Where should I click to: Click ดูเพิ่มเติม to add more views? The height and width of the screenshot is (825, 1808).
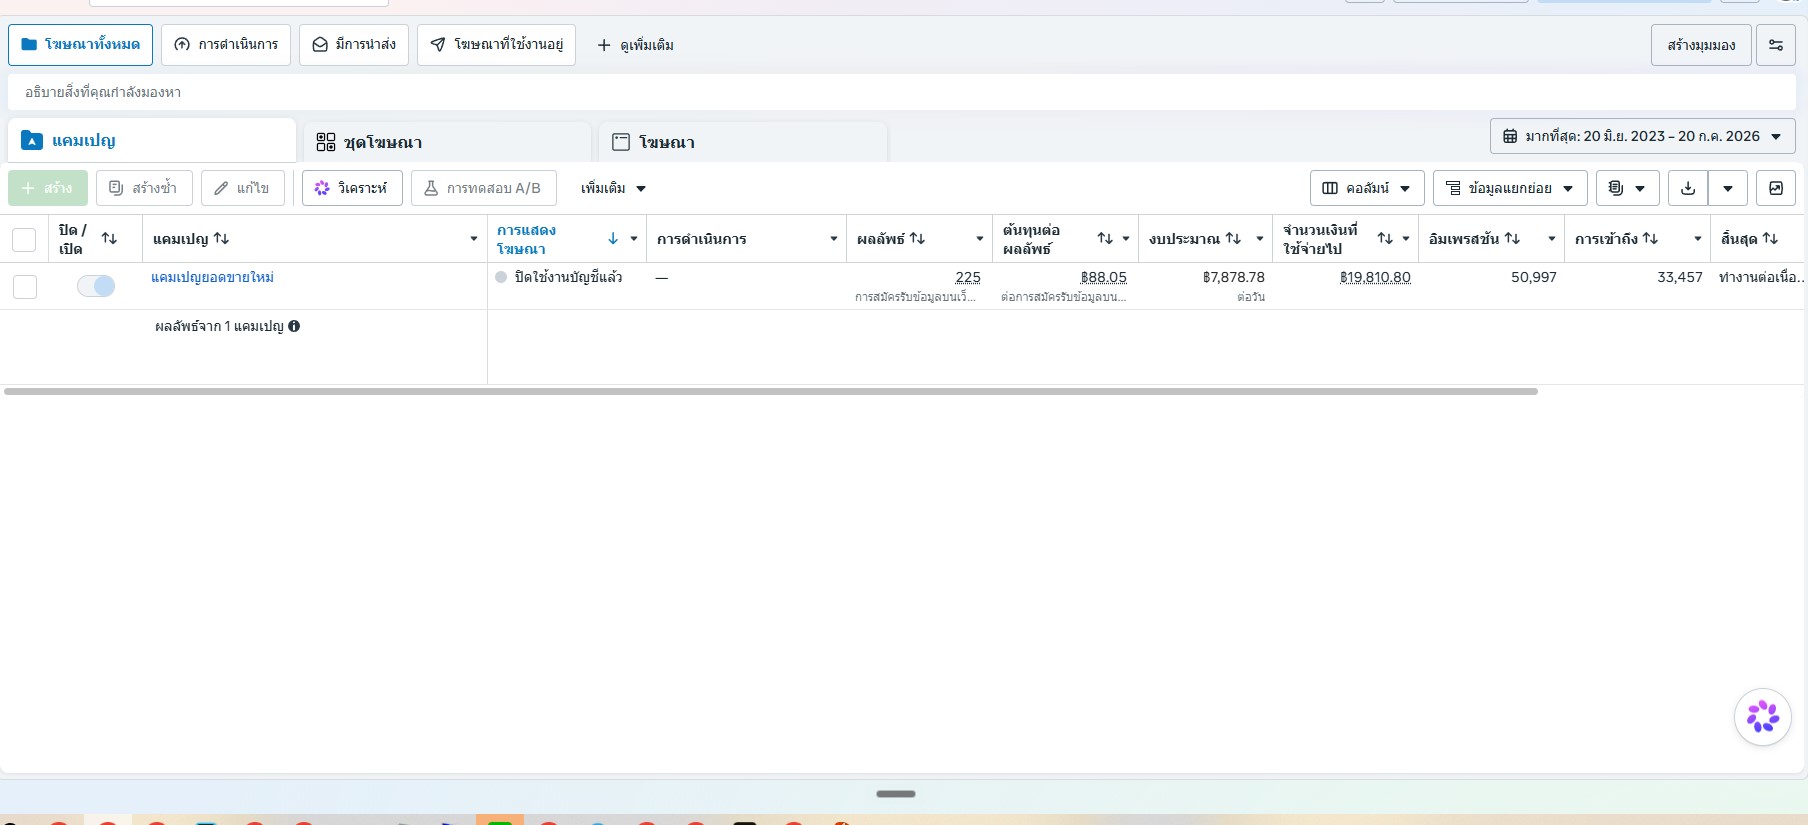(635, 45)
